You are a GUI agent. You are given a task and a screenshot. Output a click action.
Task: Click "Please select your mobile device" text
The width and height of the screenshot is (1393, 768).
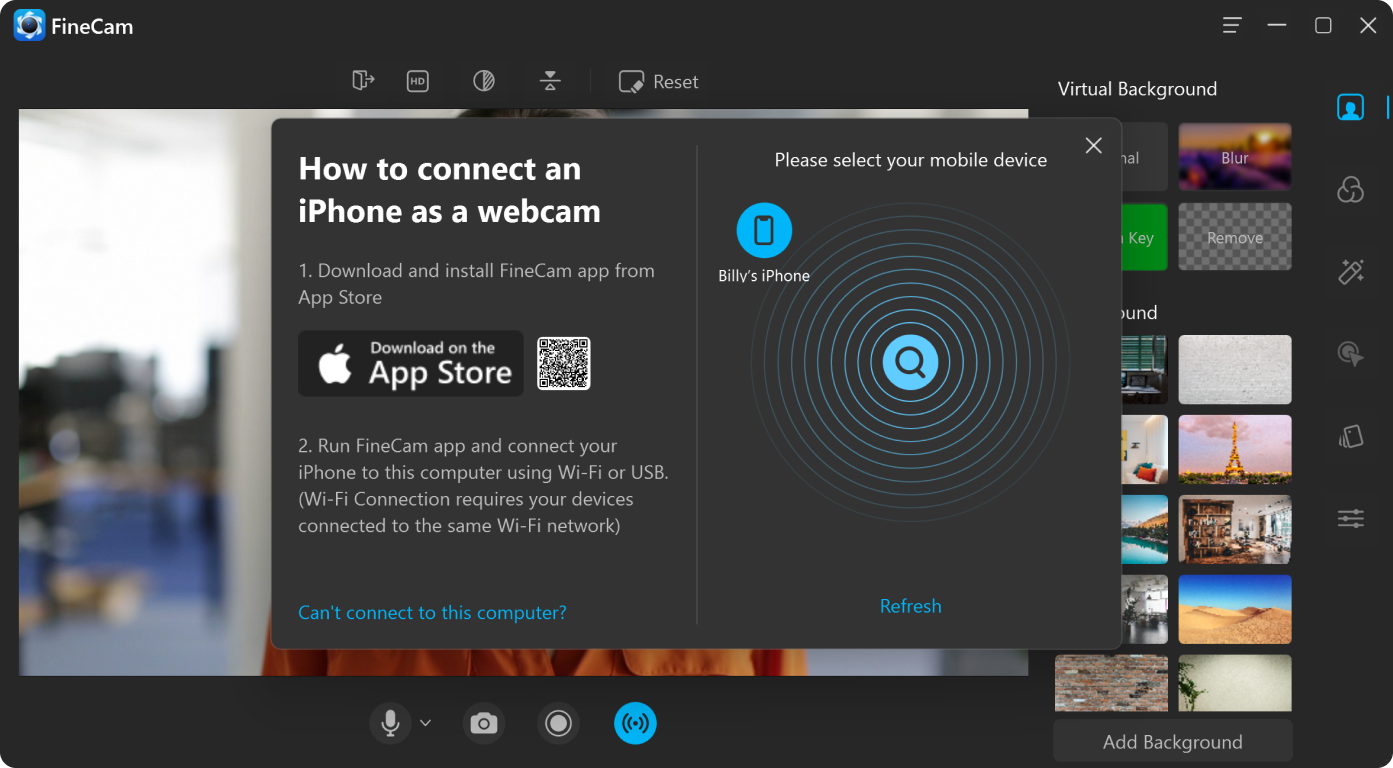[x=910, y=160]
